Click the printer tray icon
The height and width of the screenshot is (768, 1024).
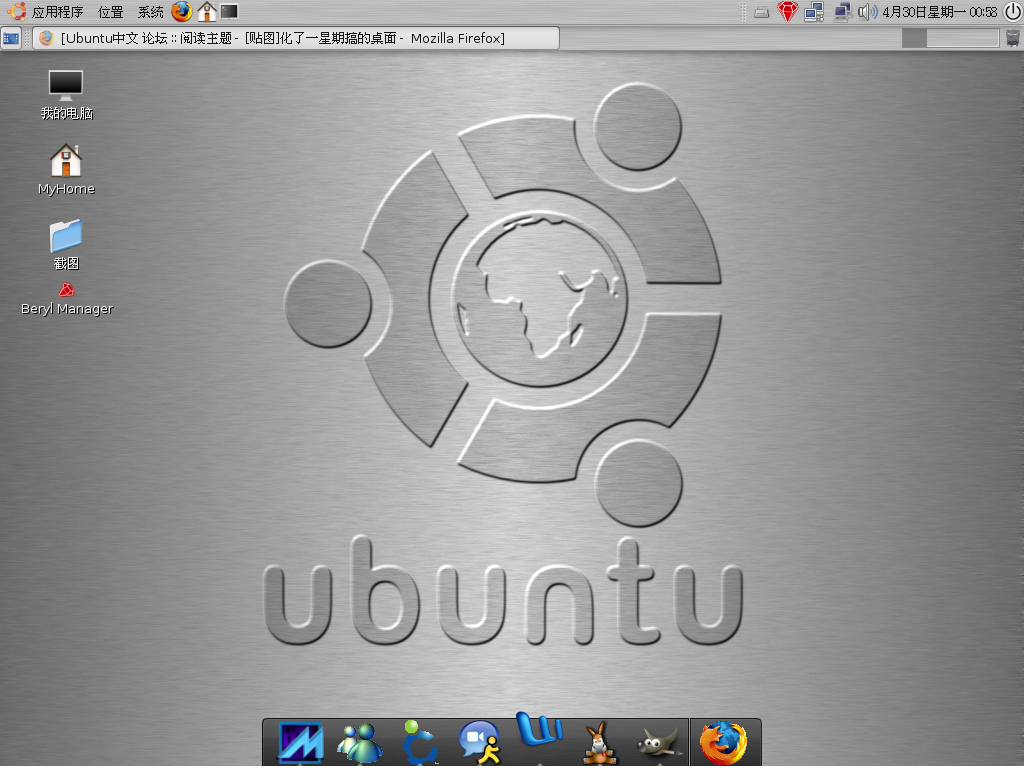click(761, 12)
